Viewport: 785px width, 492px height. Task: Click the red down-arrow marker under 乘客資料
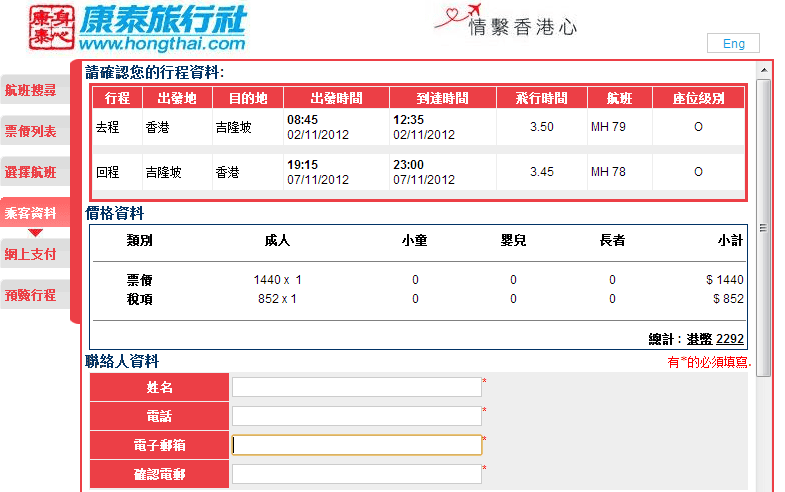35,232
